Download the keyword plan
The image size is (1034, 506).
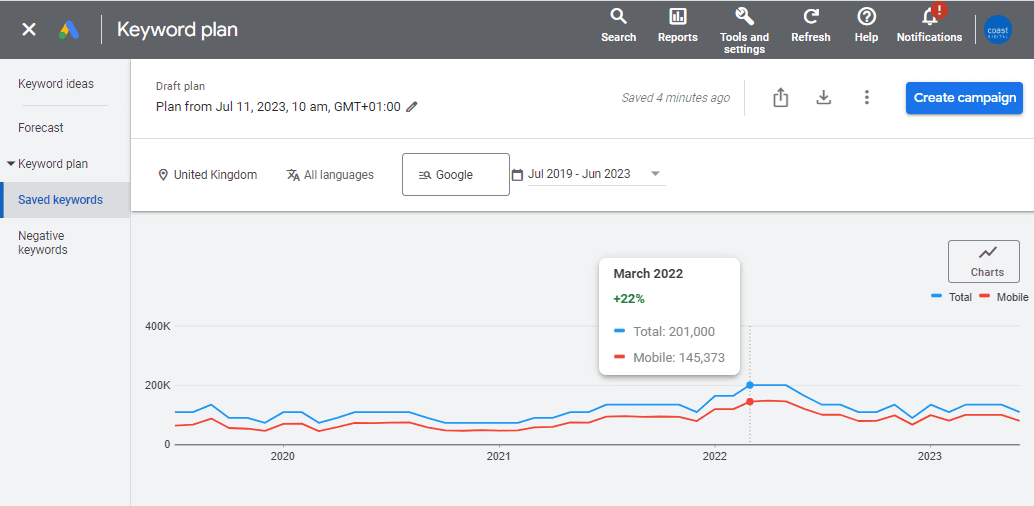click(824, 97)
